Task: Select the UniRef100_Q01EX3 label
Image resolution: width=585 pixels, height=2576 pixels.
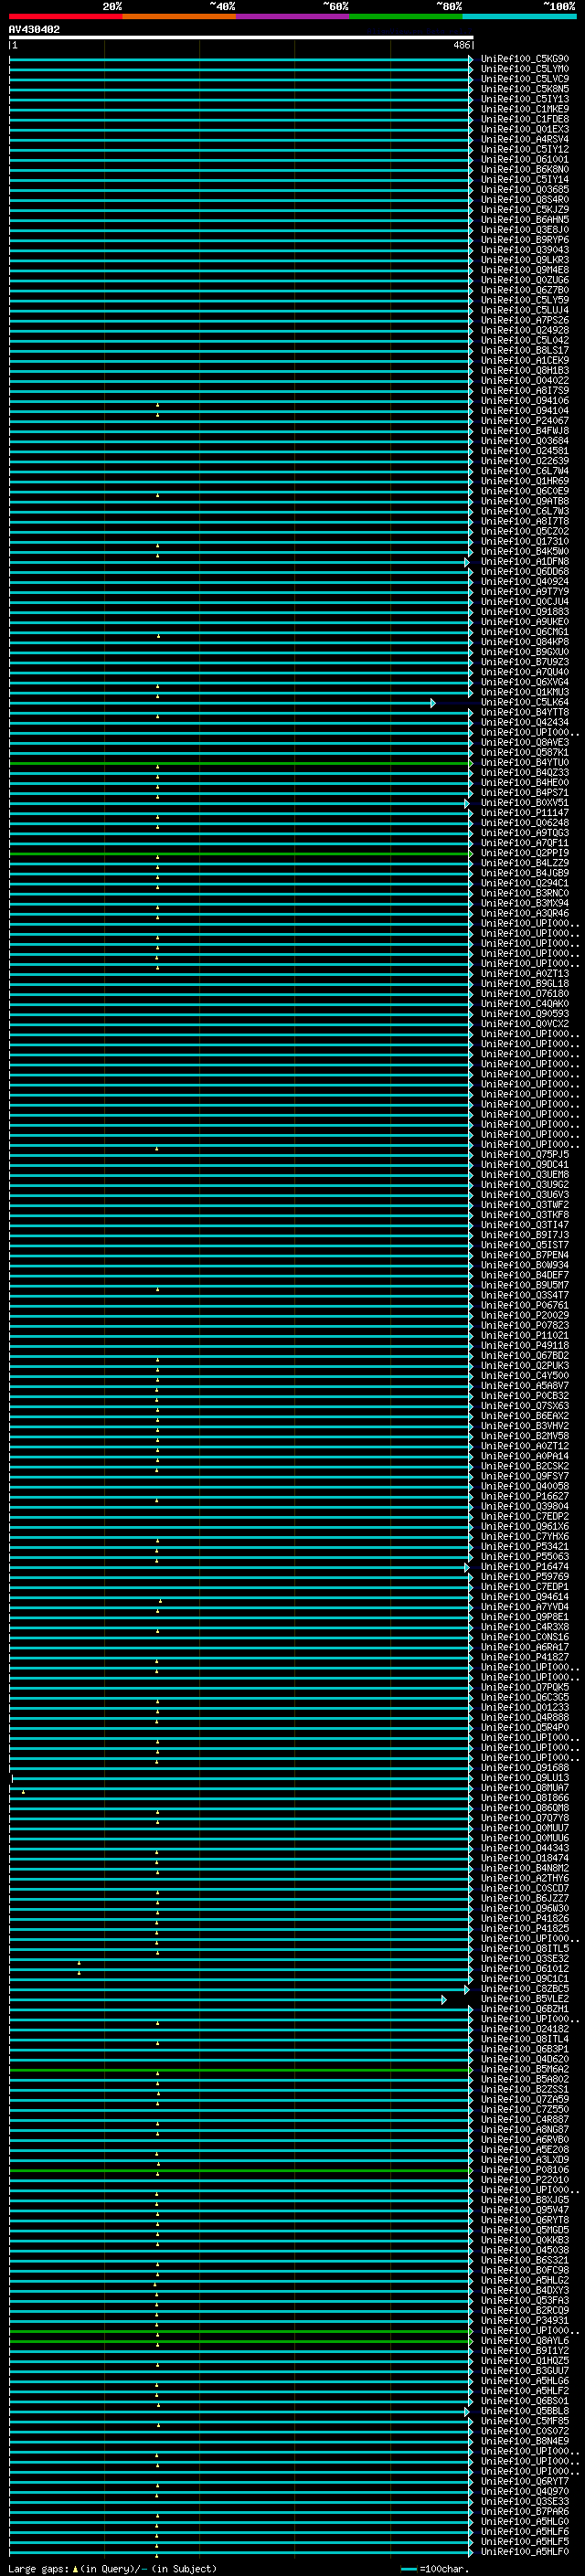Action: tap(525, 129)
